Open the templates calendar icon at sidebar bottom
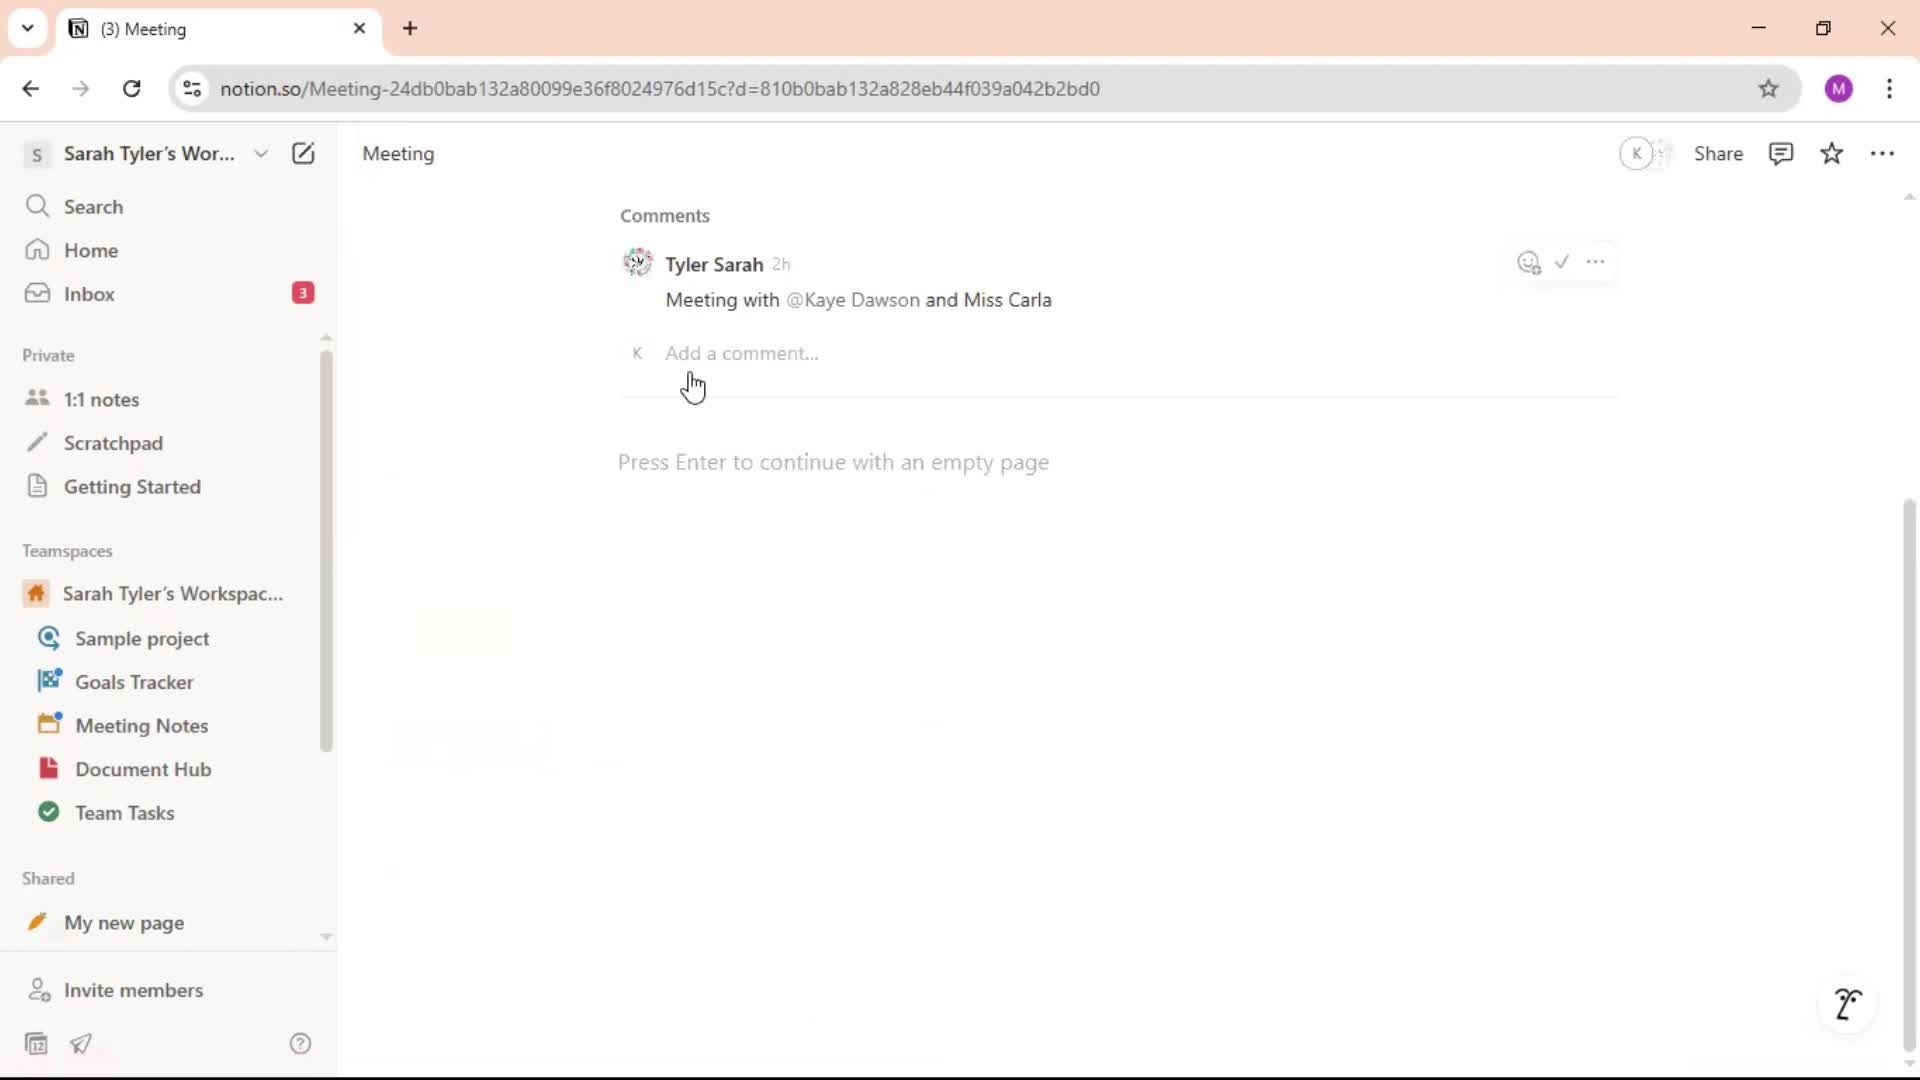Image resolution: width=1920 pixels, height=1080 pixels. (x=36, y=1044)
